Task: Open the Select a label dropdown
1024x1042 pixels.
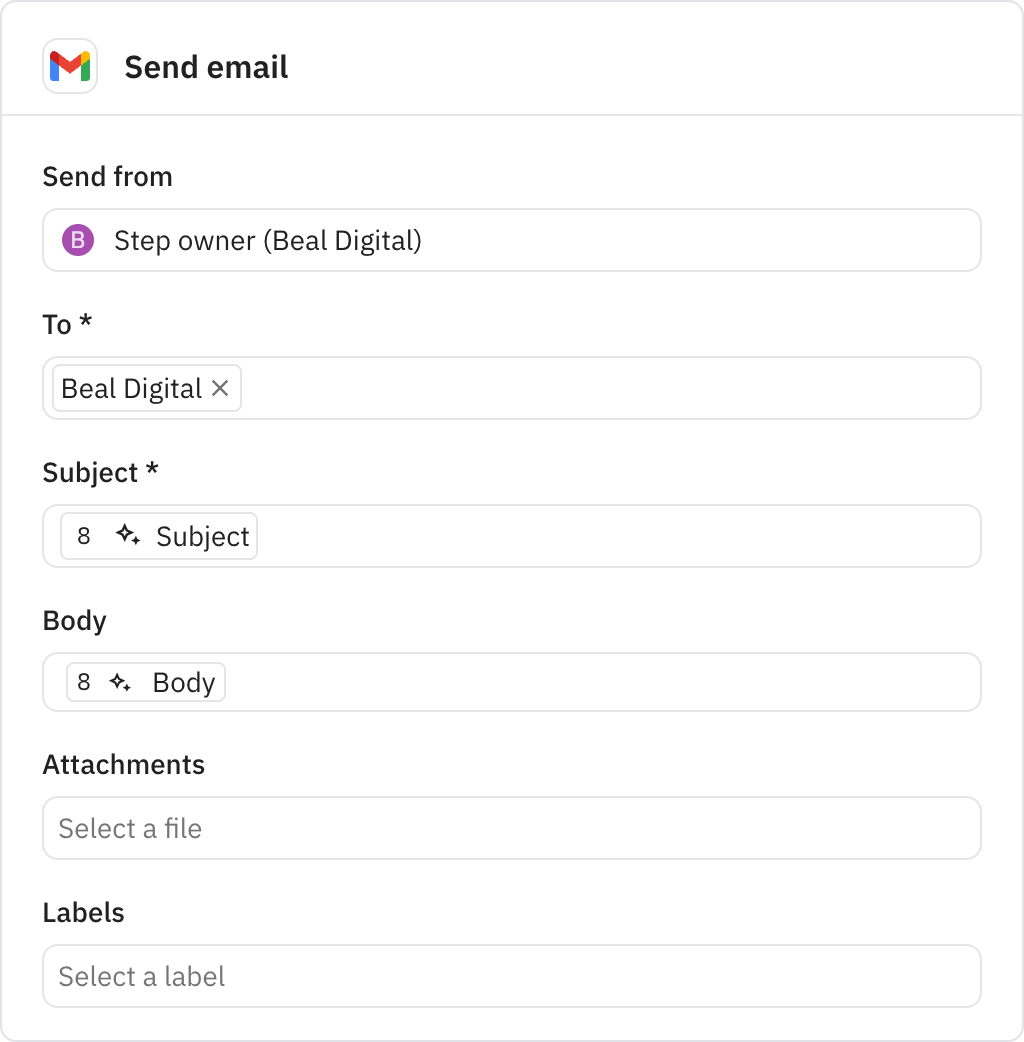Action: point(512,976)
